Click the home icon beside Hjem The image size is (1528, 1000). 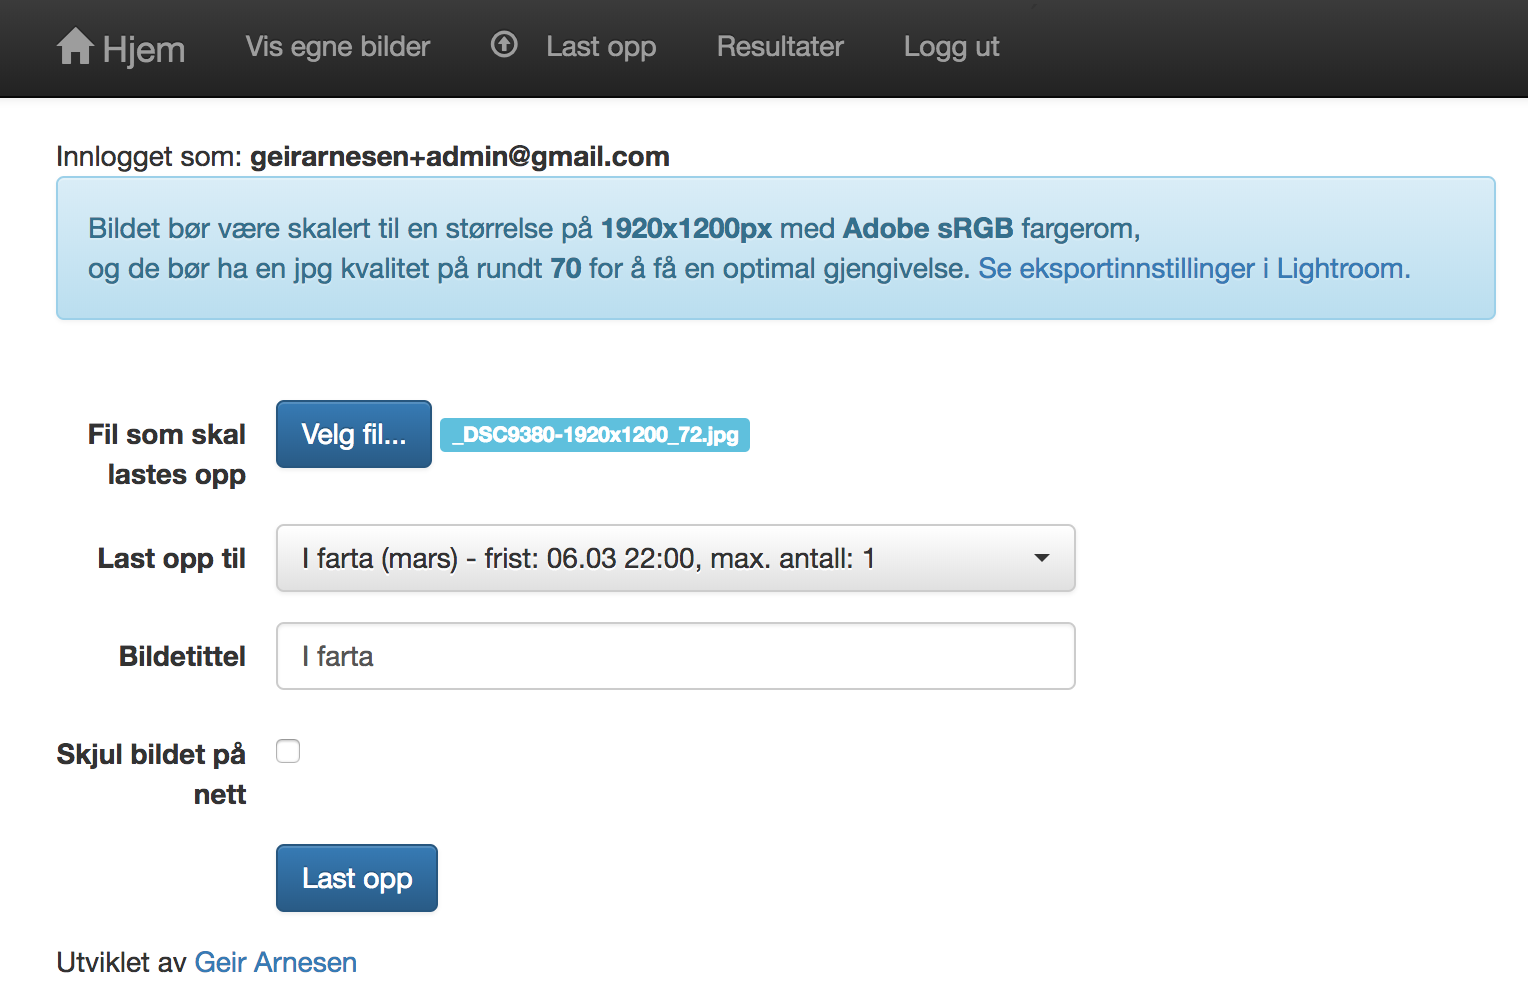pyautogui.click(x=75, y=46)
